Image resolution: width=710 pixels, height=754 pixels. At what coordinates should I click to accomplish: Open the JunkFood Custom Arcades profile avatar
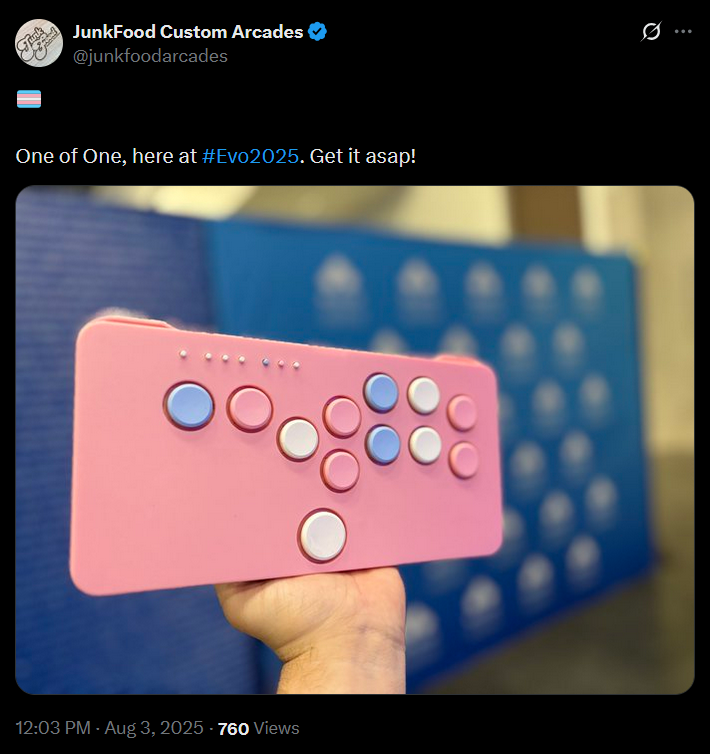(38, 43)
